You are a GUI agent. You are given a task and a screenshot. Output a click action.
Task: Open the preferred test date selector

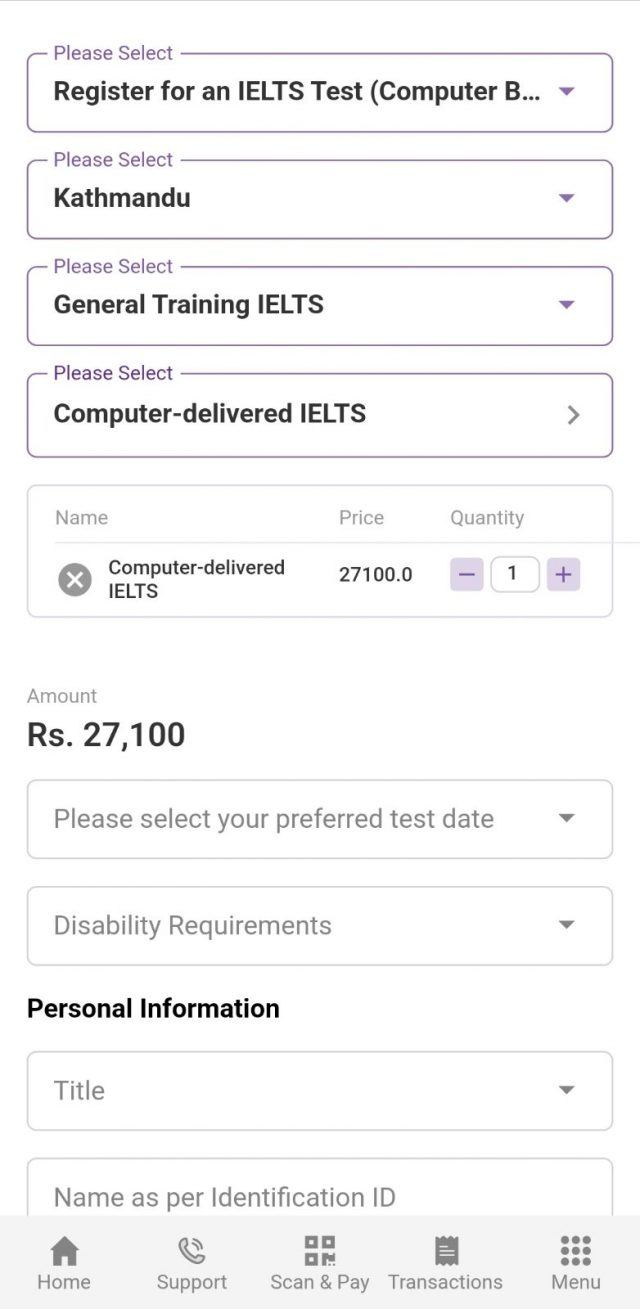click(320, 818)
